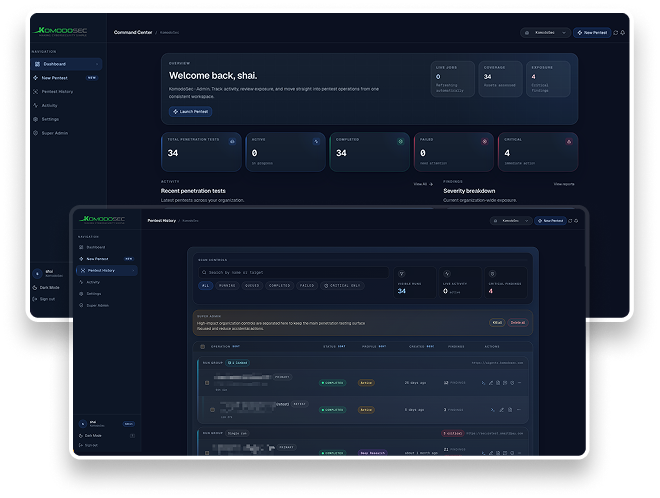Click the Visible Runs filter icon
Viewport: 660px width, 498px height.
click(x=402, y=274)
